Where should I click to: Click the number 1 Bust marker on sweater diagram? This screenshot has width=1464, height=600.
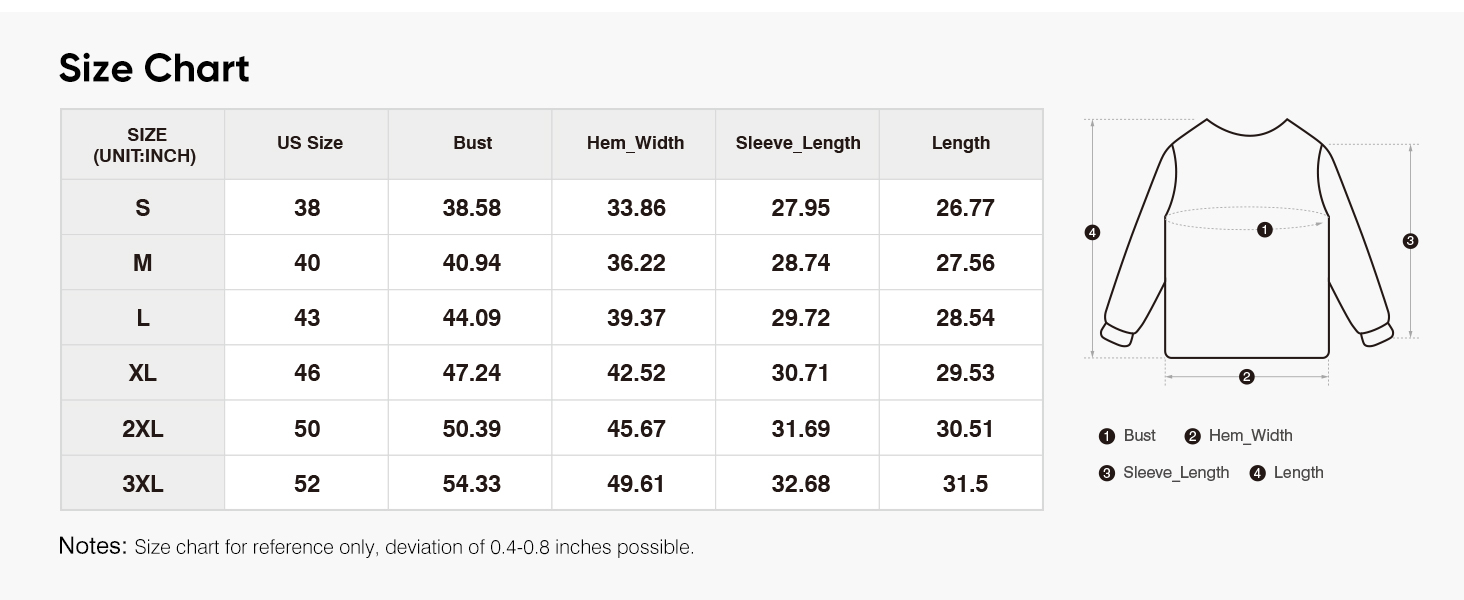coord(1264,230)
